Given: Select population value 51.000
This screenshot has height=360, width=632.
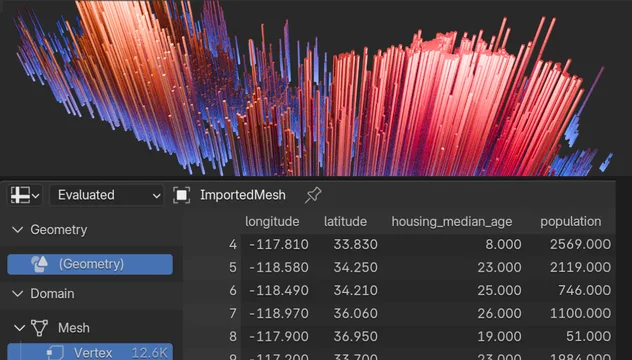Looking at the screenshot, I should [588, 336].
